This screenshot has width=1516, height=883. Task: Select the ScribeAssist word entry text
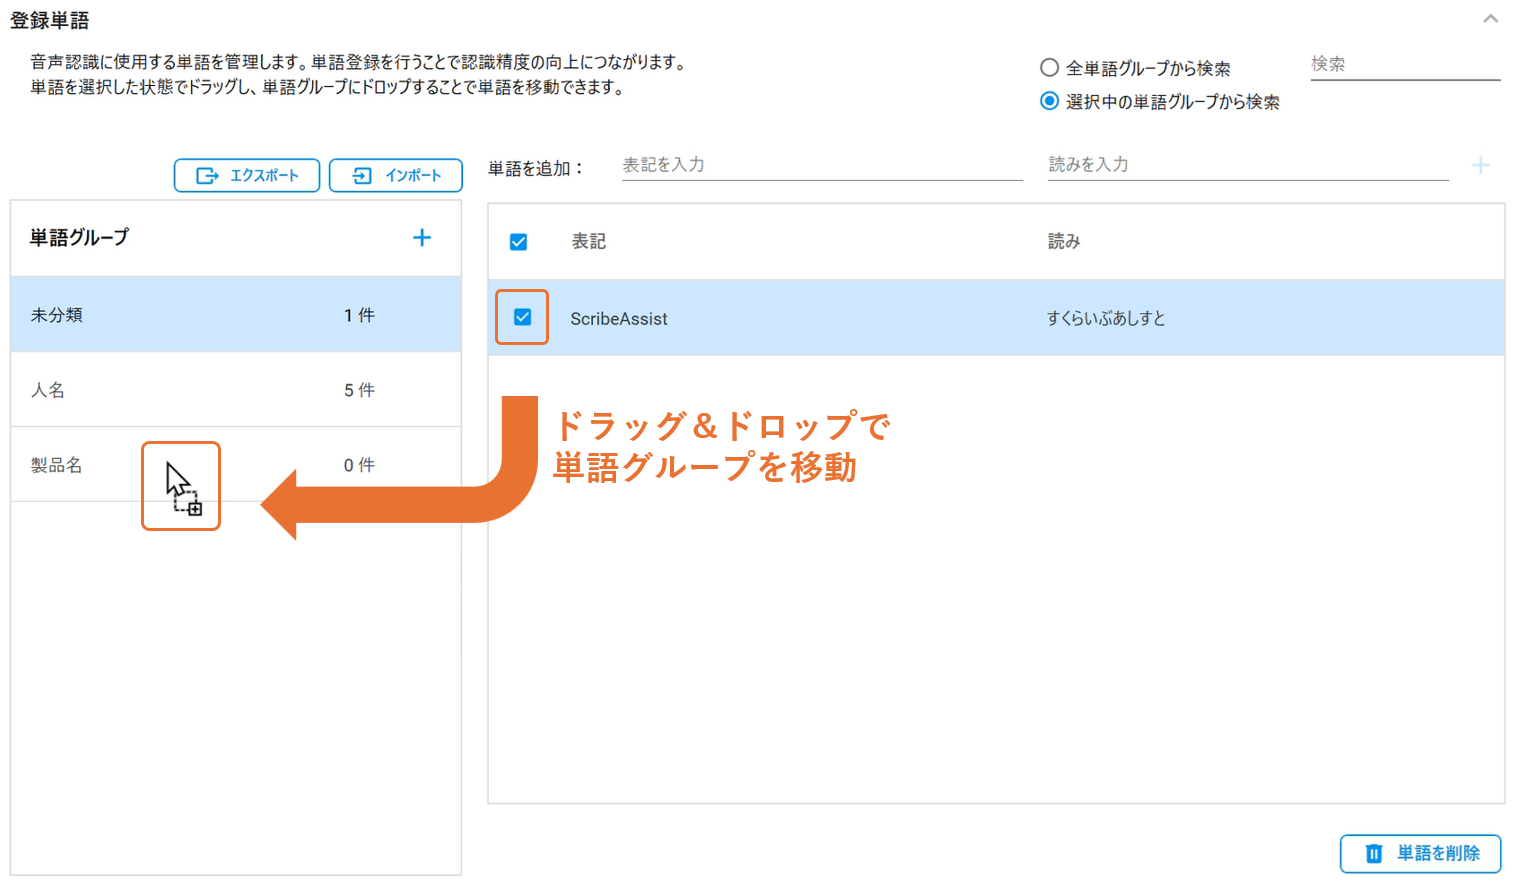point(618,319)
